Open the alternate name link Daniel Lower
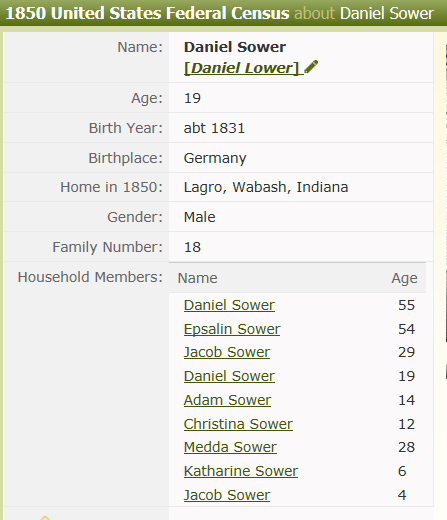Viewport: 447px width, 520px height. (x=241, y=68)
